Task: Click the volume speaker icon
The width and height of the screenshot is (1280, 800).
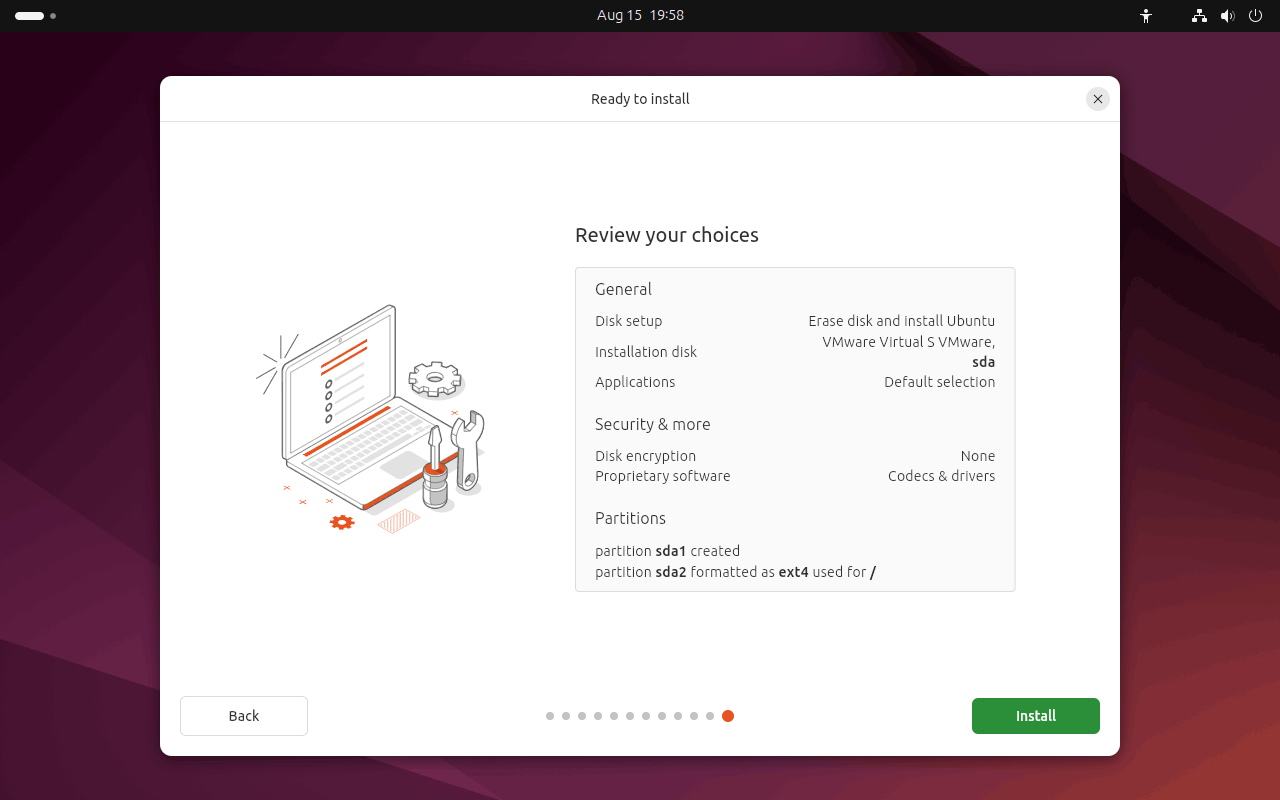Action: [1227, 16]
